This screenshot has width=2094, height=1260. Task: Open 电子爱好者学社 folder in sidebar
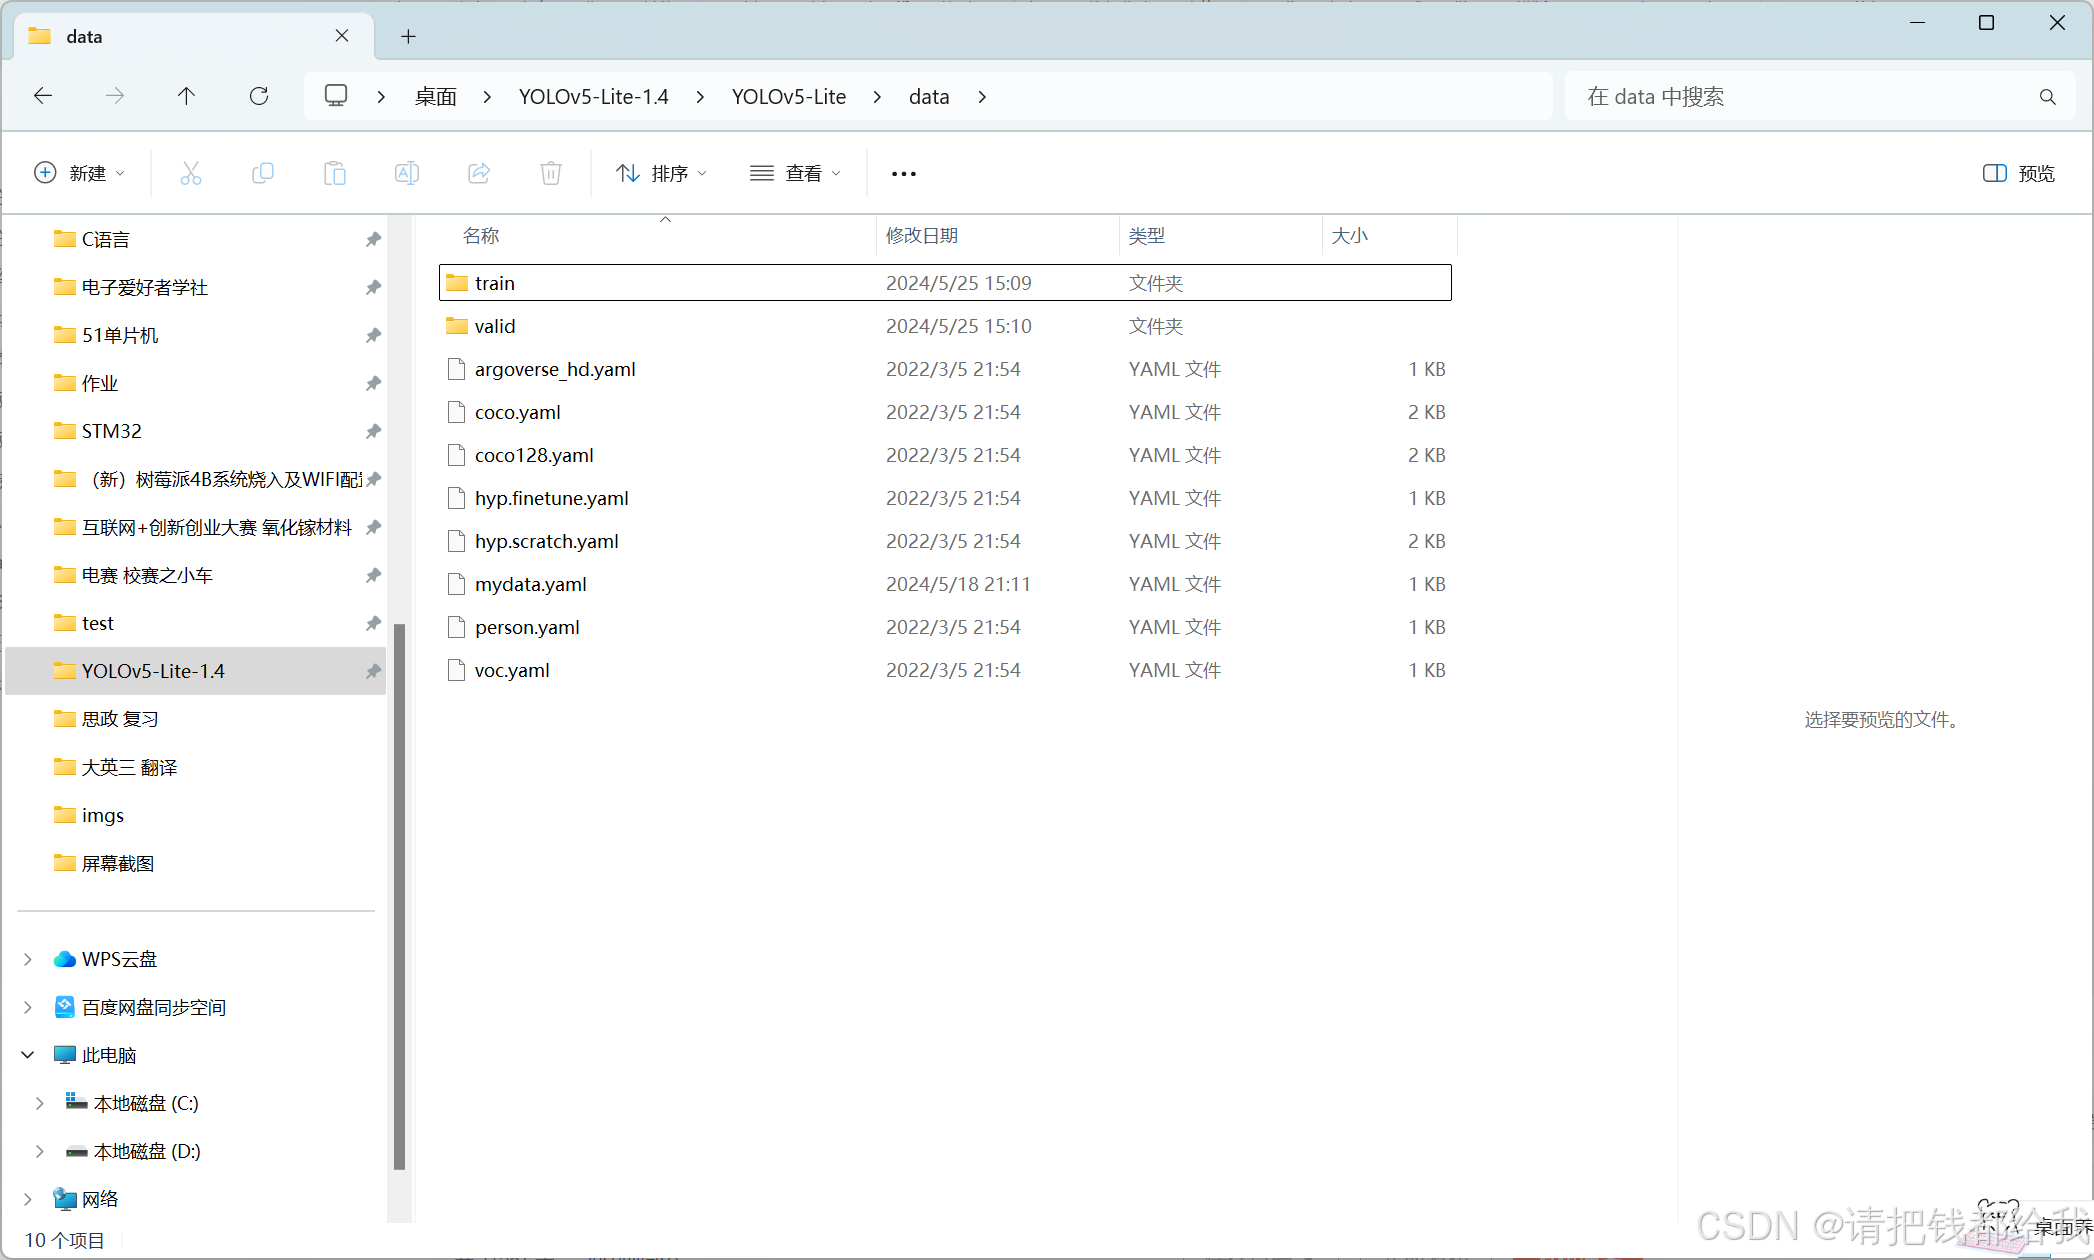point(196,287)
